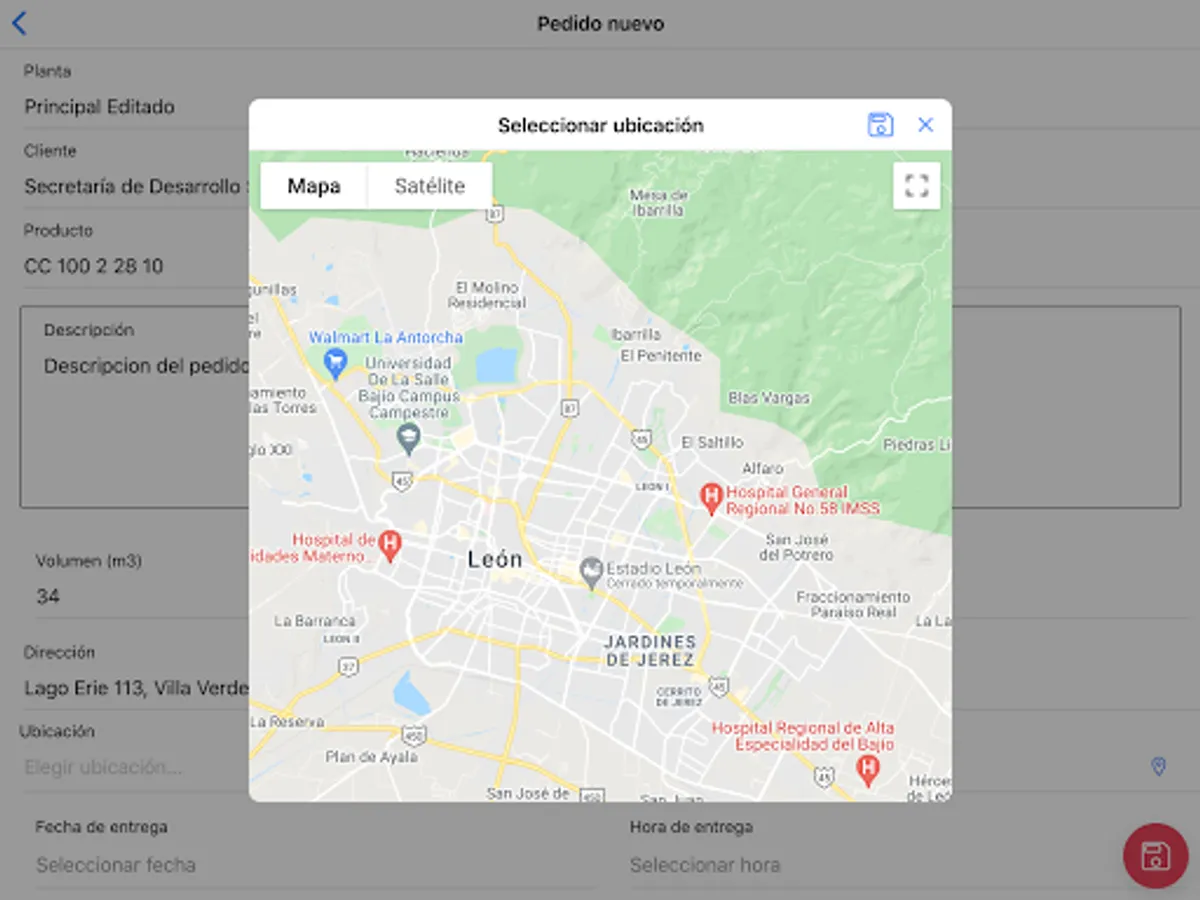Select the Hospital Regional de Alta Especialidad marker
The image size is (1200, 900).
click(869, 769)
